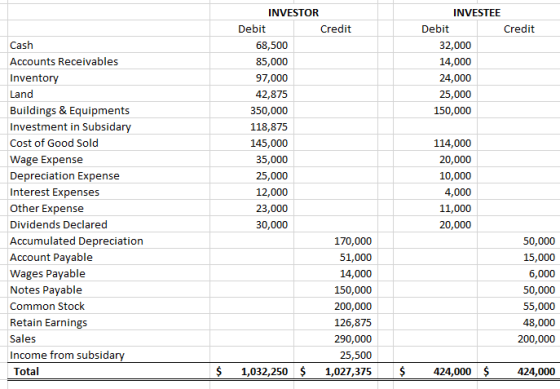Click investor retained earnings 126,875
Screen dimensions: 560x389
(353, 323)
